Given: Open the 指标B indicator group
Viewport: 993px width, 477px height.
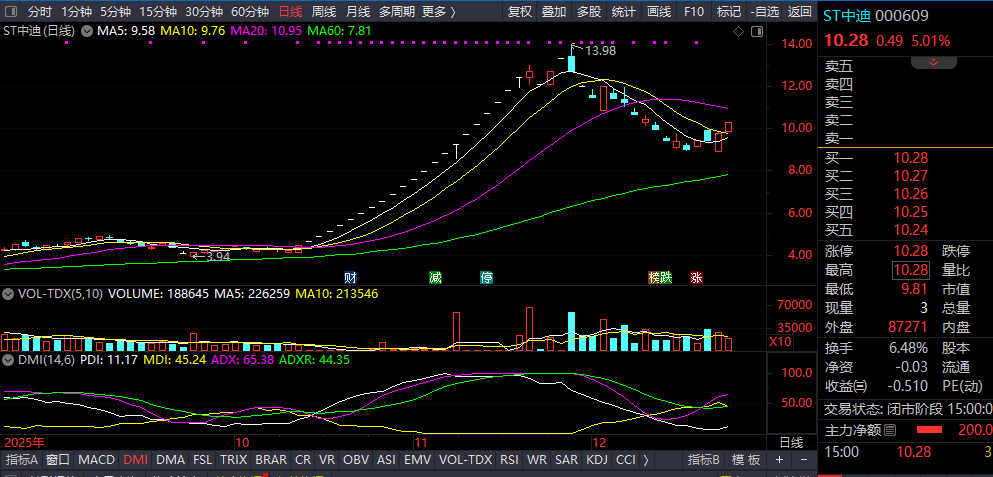Looking at the screenshot, I should click(x=704, y=459).
